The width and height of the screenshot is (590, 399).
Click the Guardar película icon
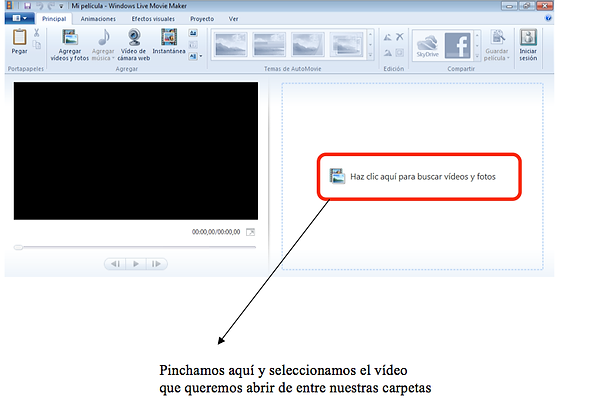(x=497, y=37)
